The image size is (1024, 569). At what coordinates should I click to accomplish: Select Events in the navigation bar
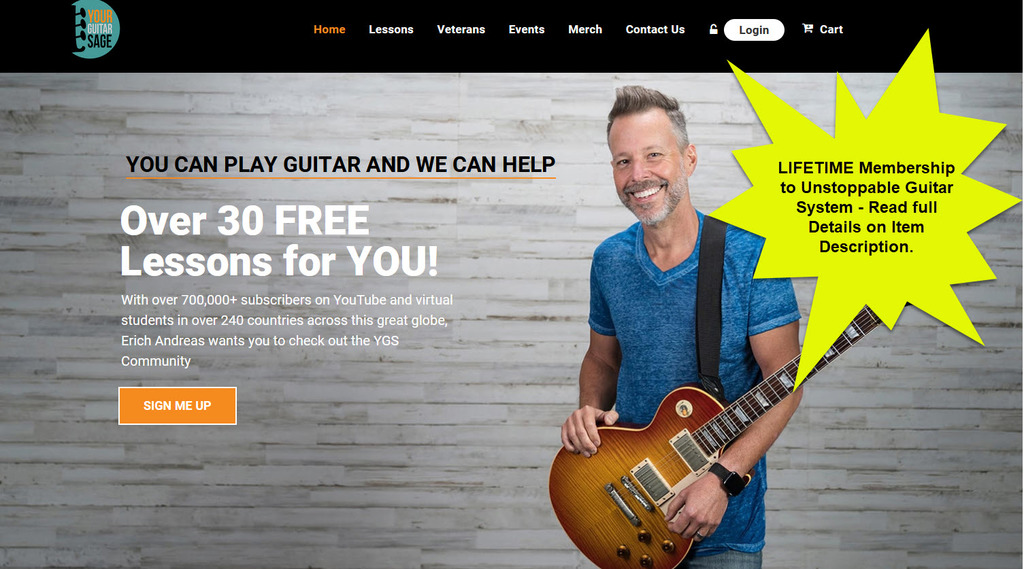coord(526,29)
